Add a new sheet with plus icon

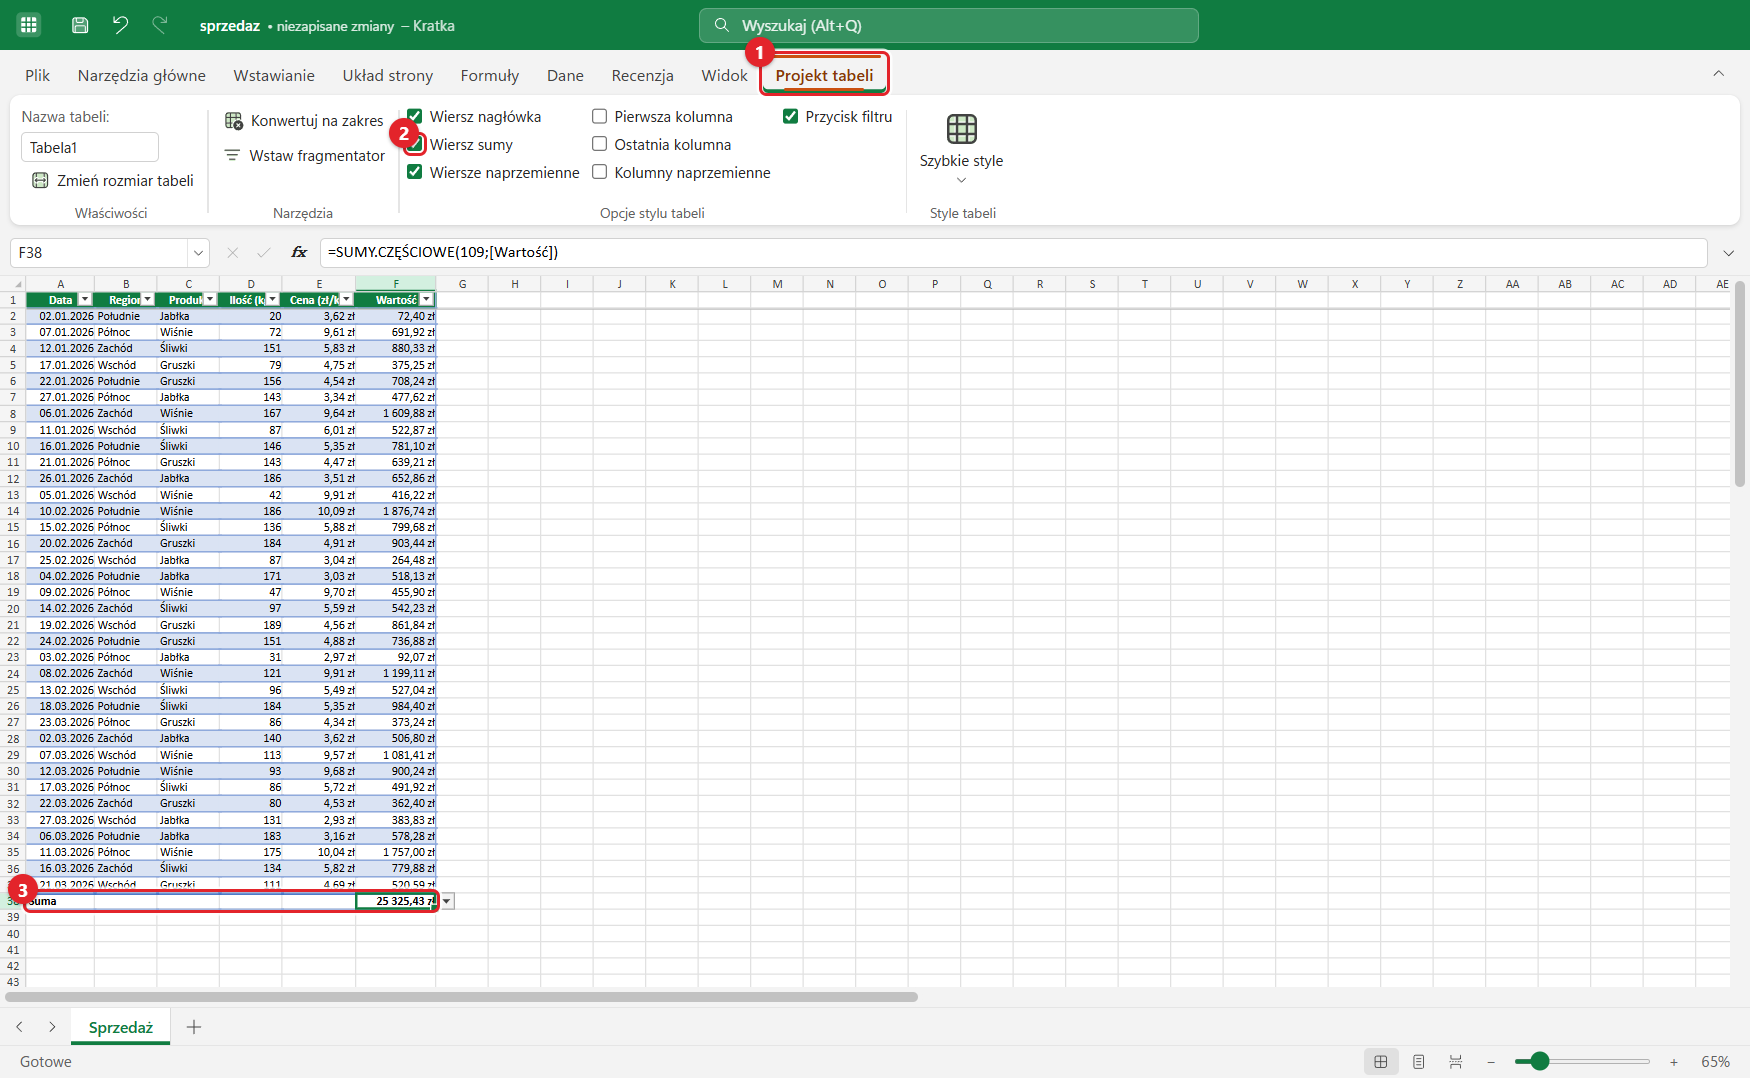(194, 1027)
